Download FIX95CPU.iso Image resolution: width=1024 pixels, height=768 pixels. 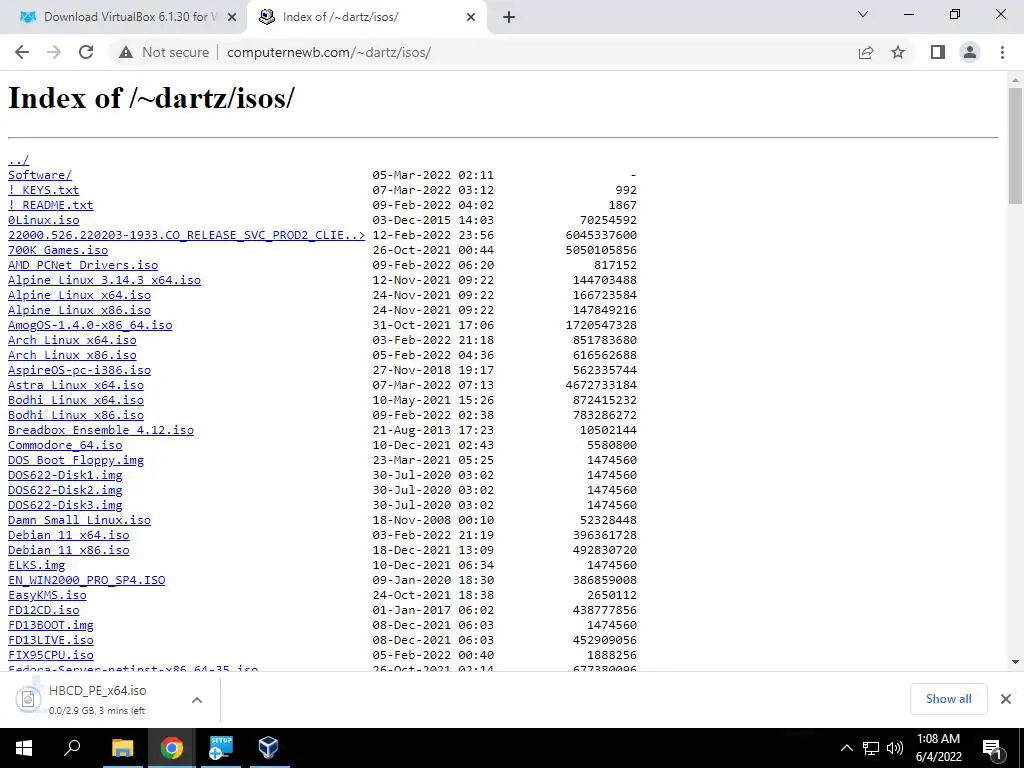50,656
